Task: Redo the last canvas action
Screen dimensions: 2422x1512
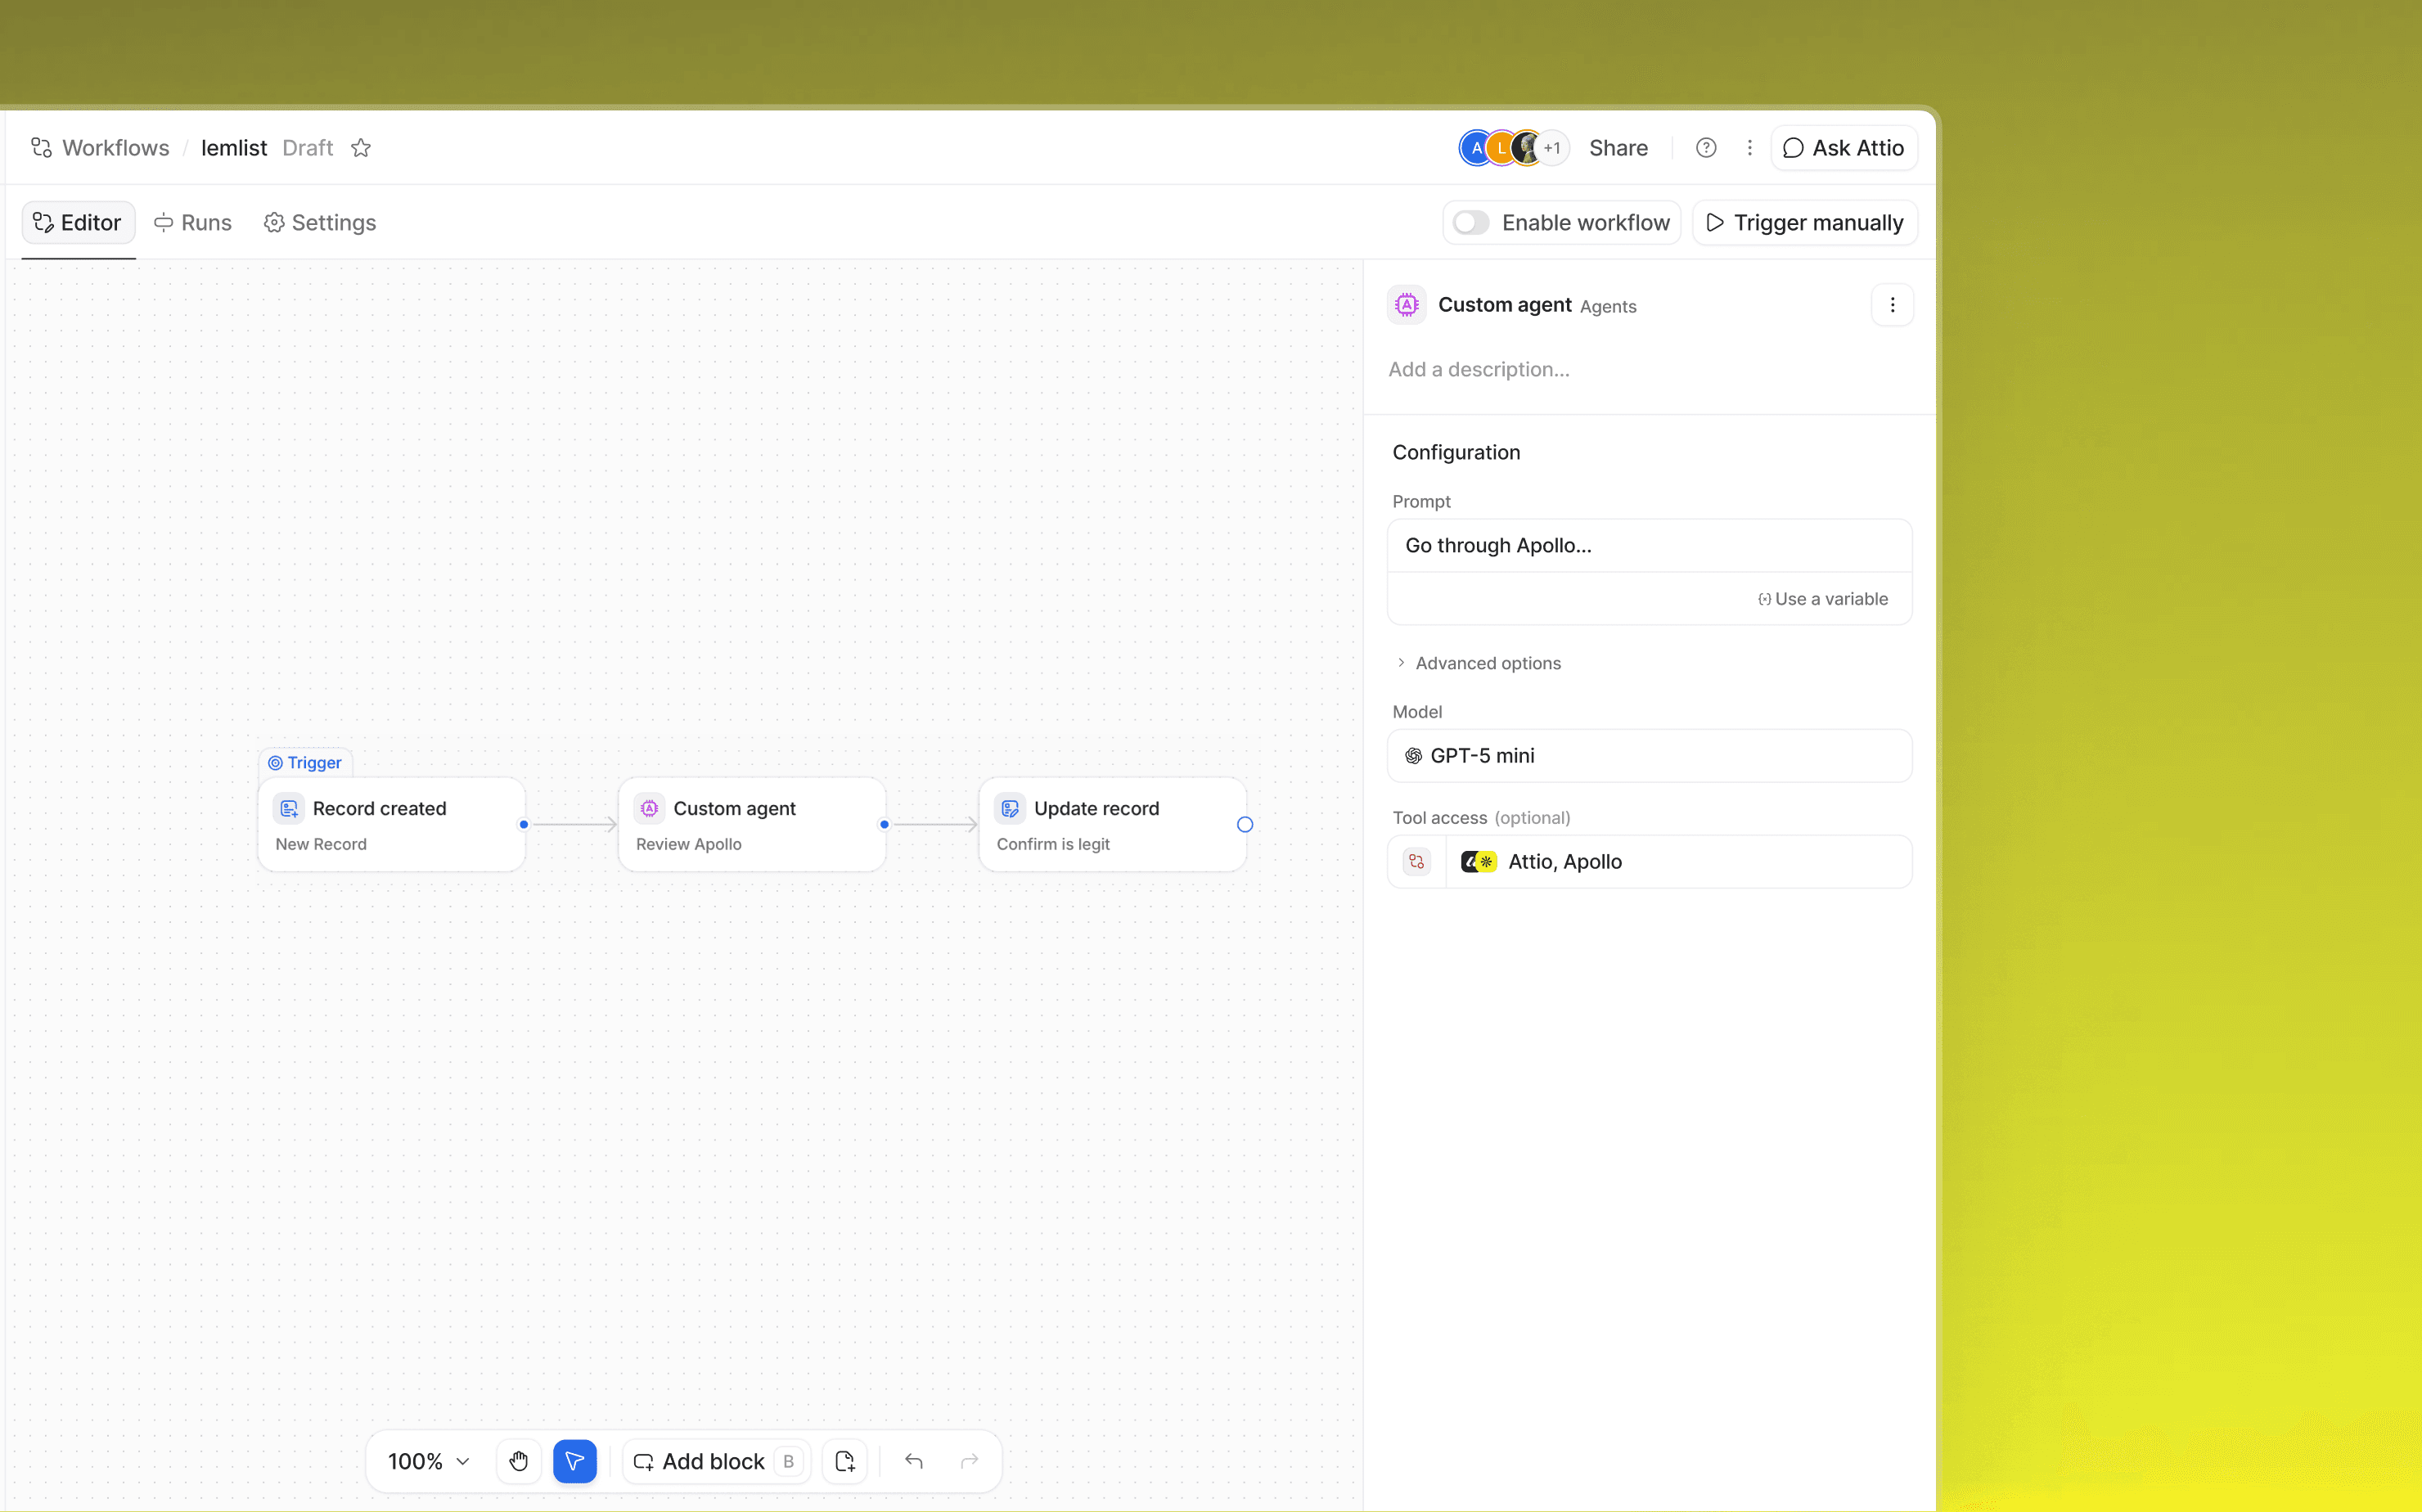Action: click(x=969, y=1461)
